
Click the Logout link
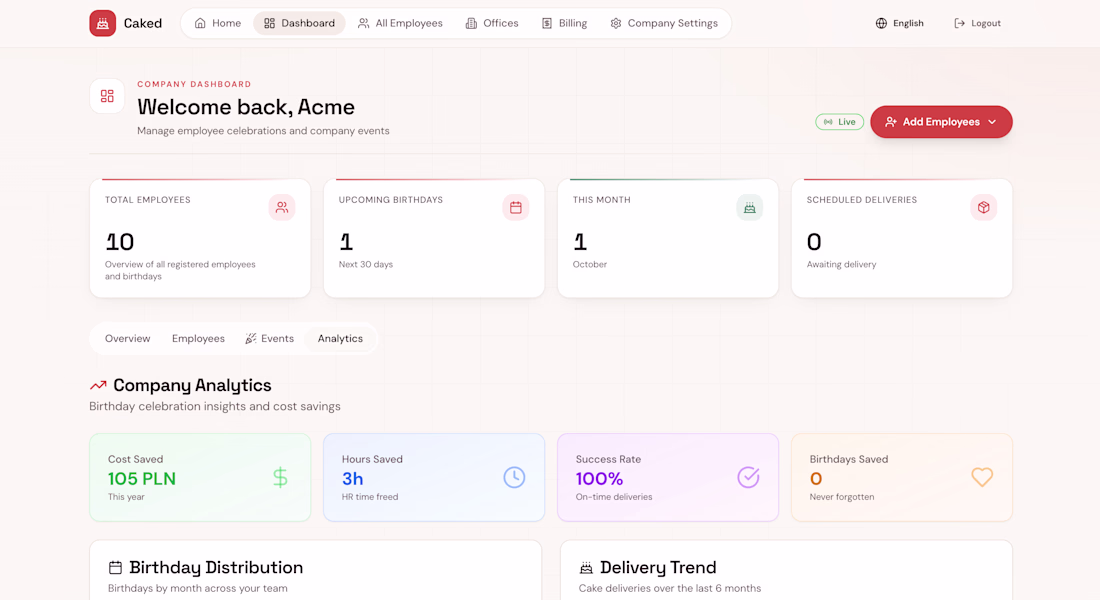click(x=977, y=23)
